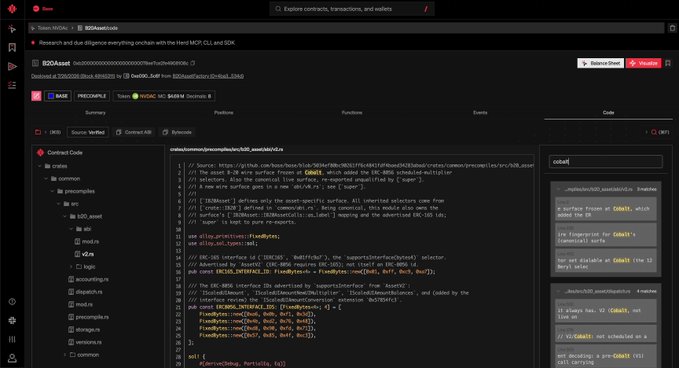Open search match 'it always has. V2 (Cobalt'
Image resolution: width=679 pixels, height=368 pixels.
[605, 310]
